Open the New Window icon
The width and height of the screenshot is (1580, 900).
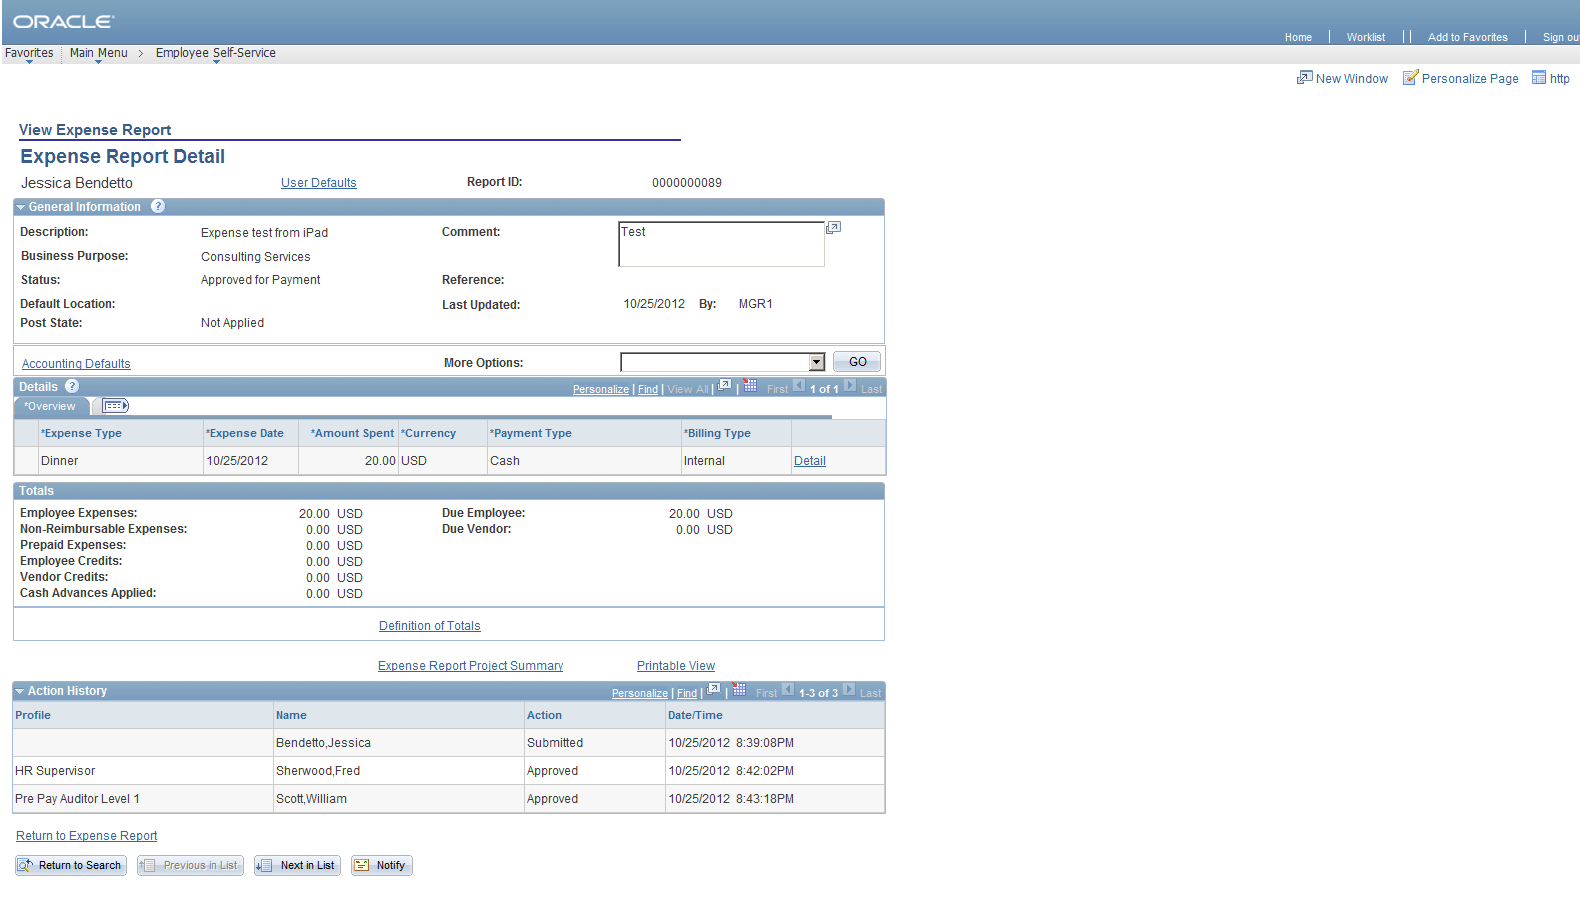coord(1304,78)
